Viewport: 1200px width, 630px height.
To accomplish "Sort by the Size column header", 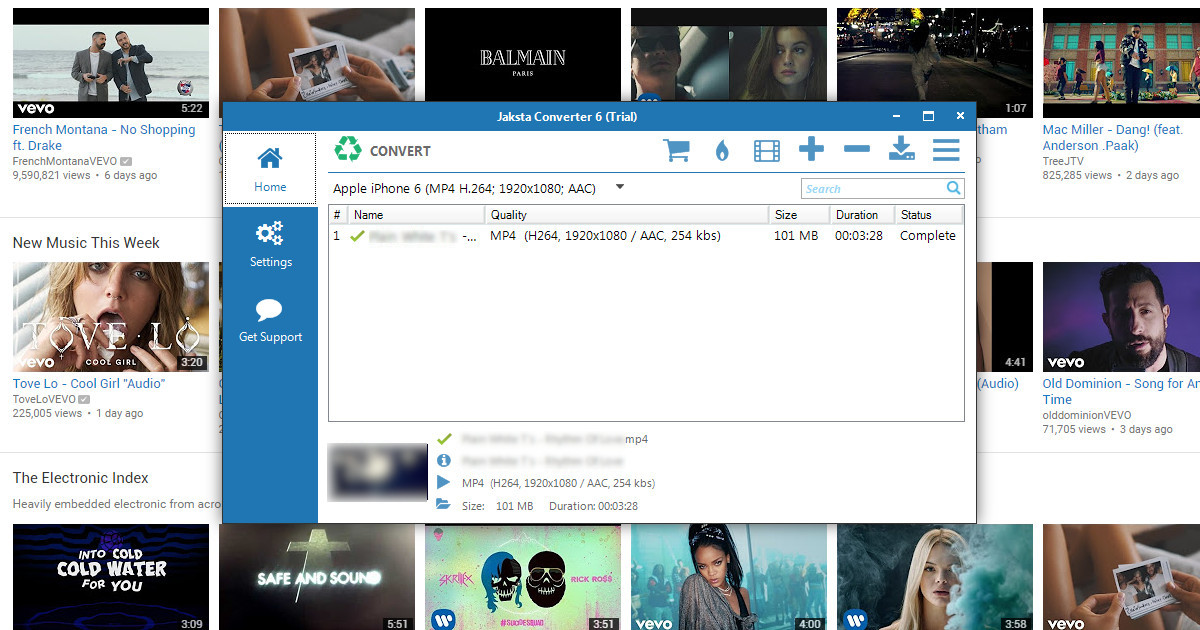I will [x=799, y=215].
